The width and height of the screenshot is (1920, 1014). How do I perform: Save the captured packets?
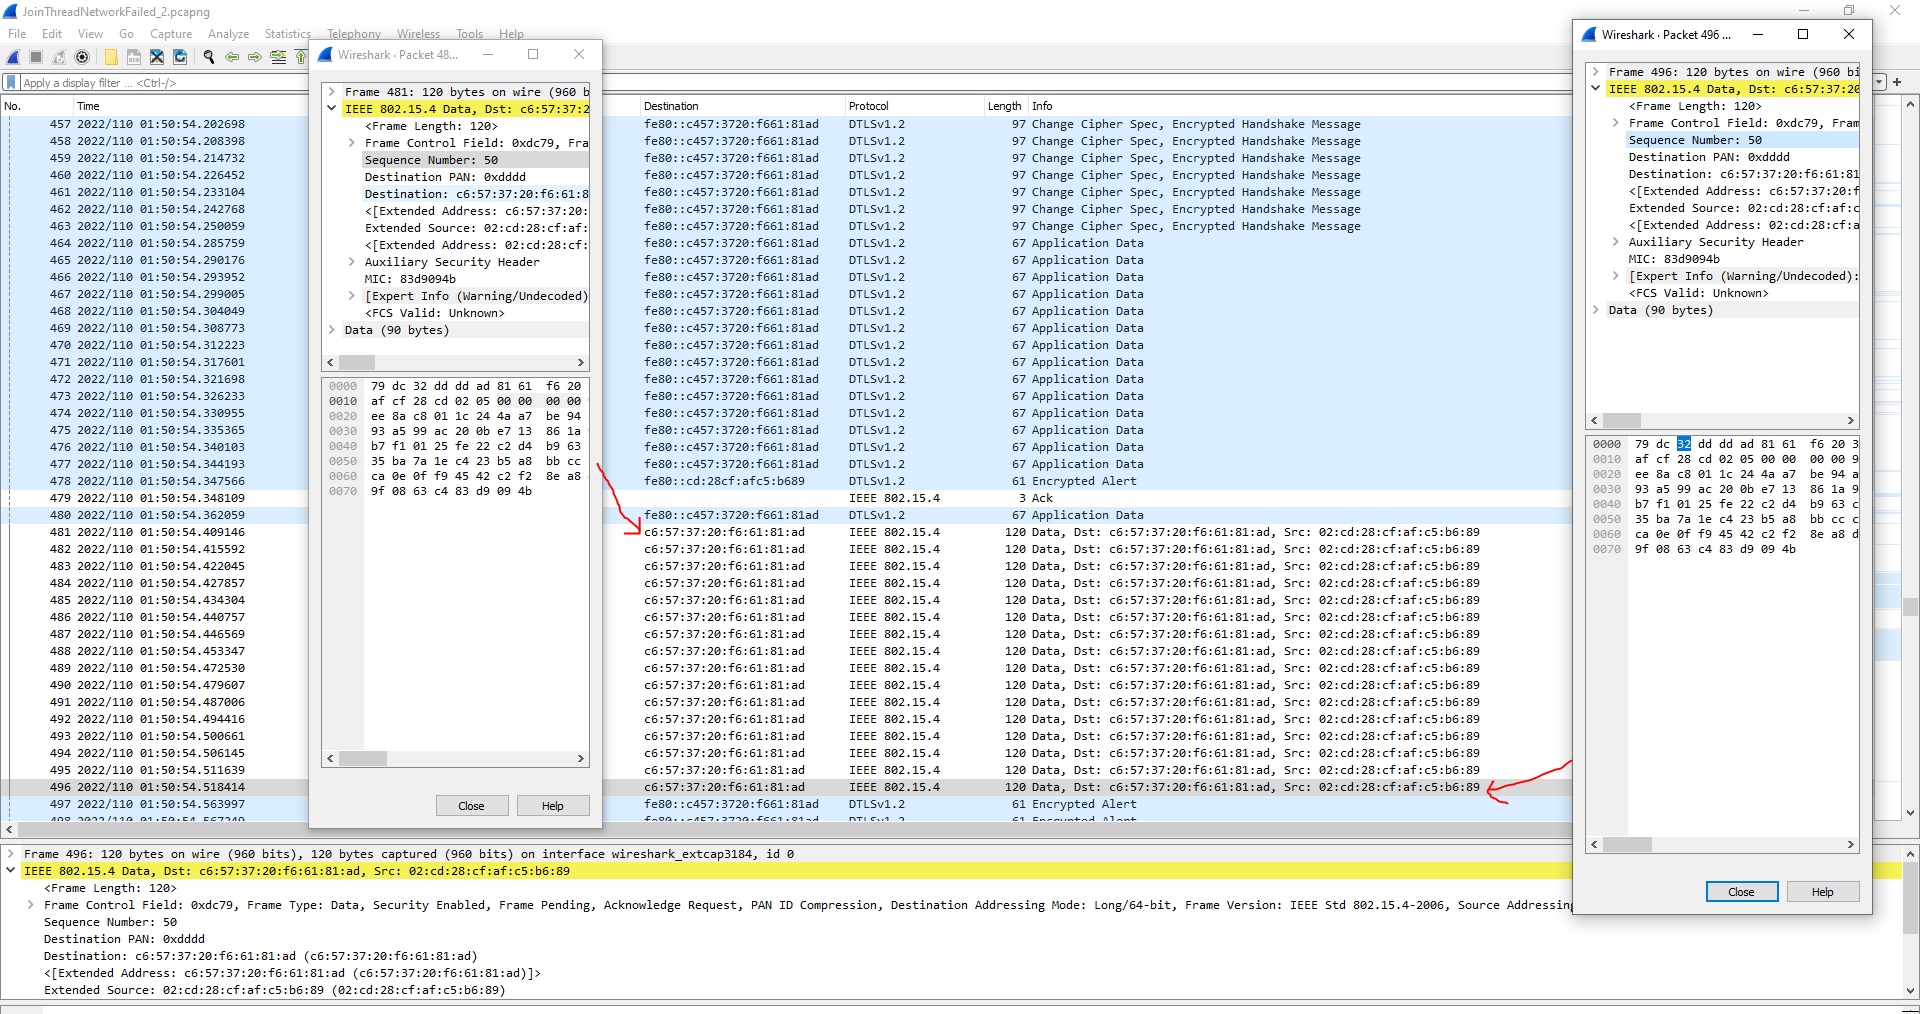134,57
